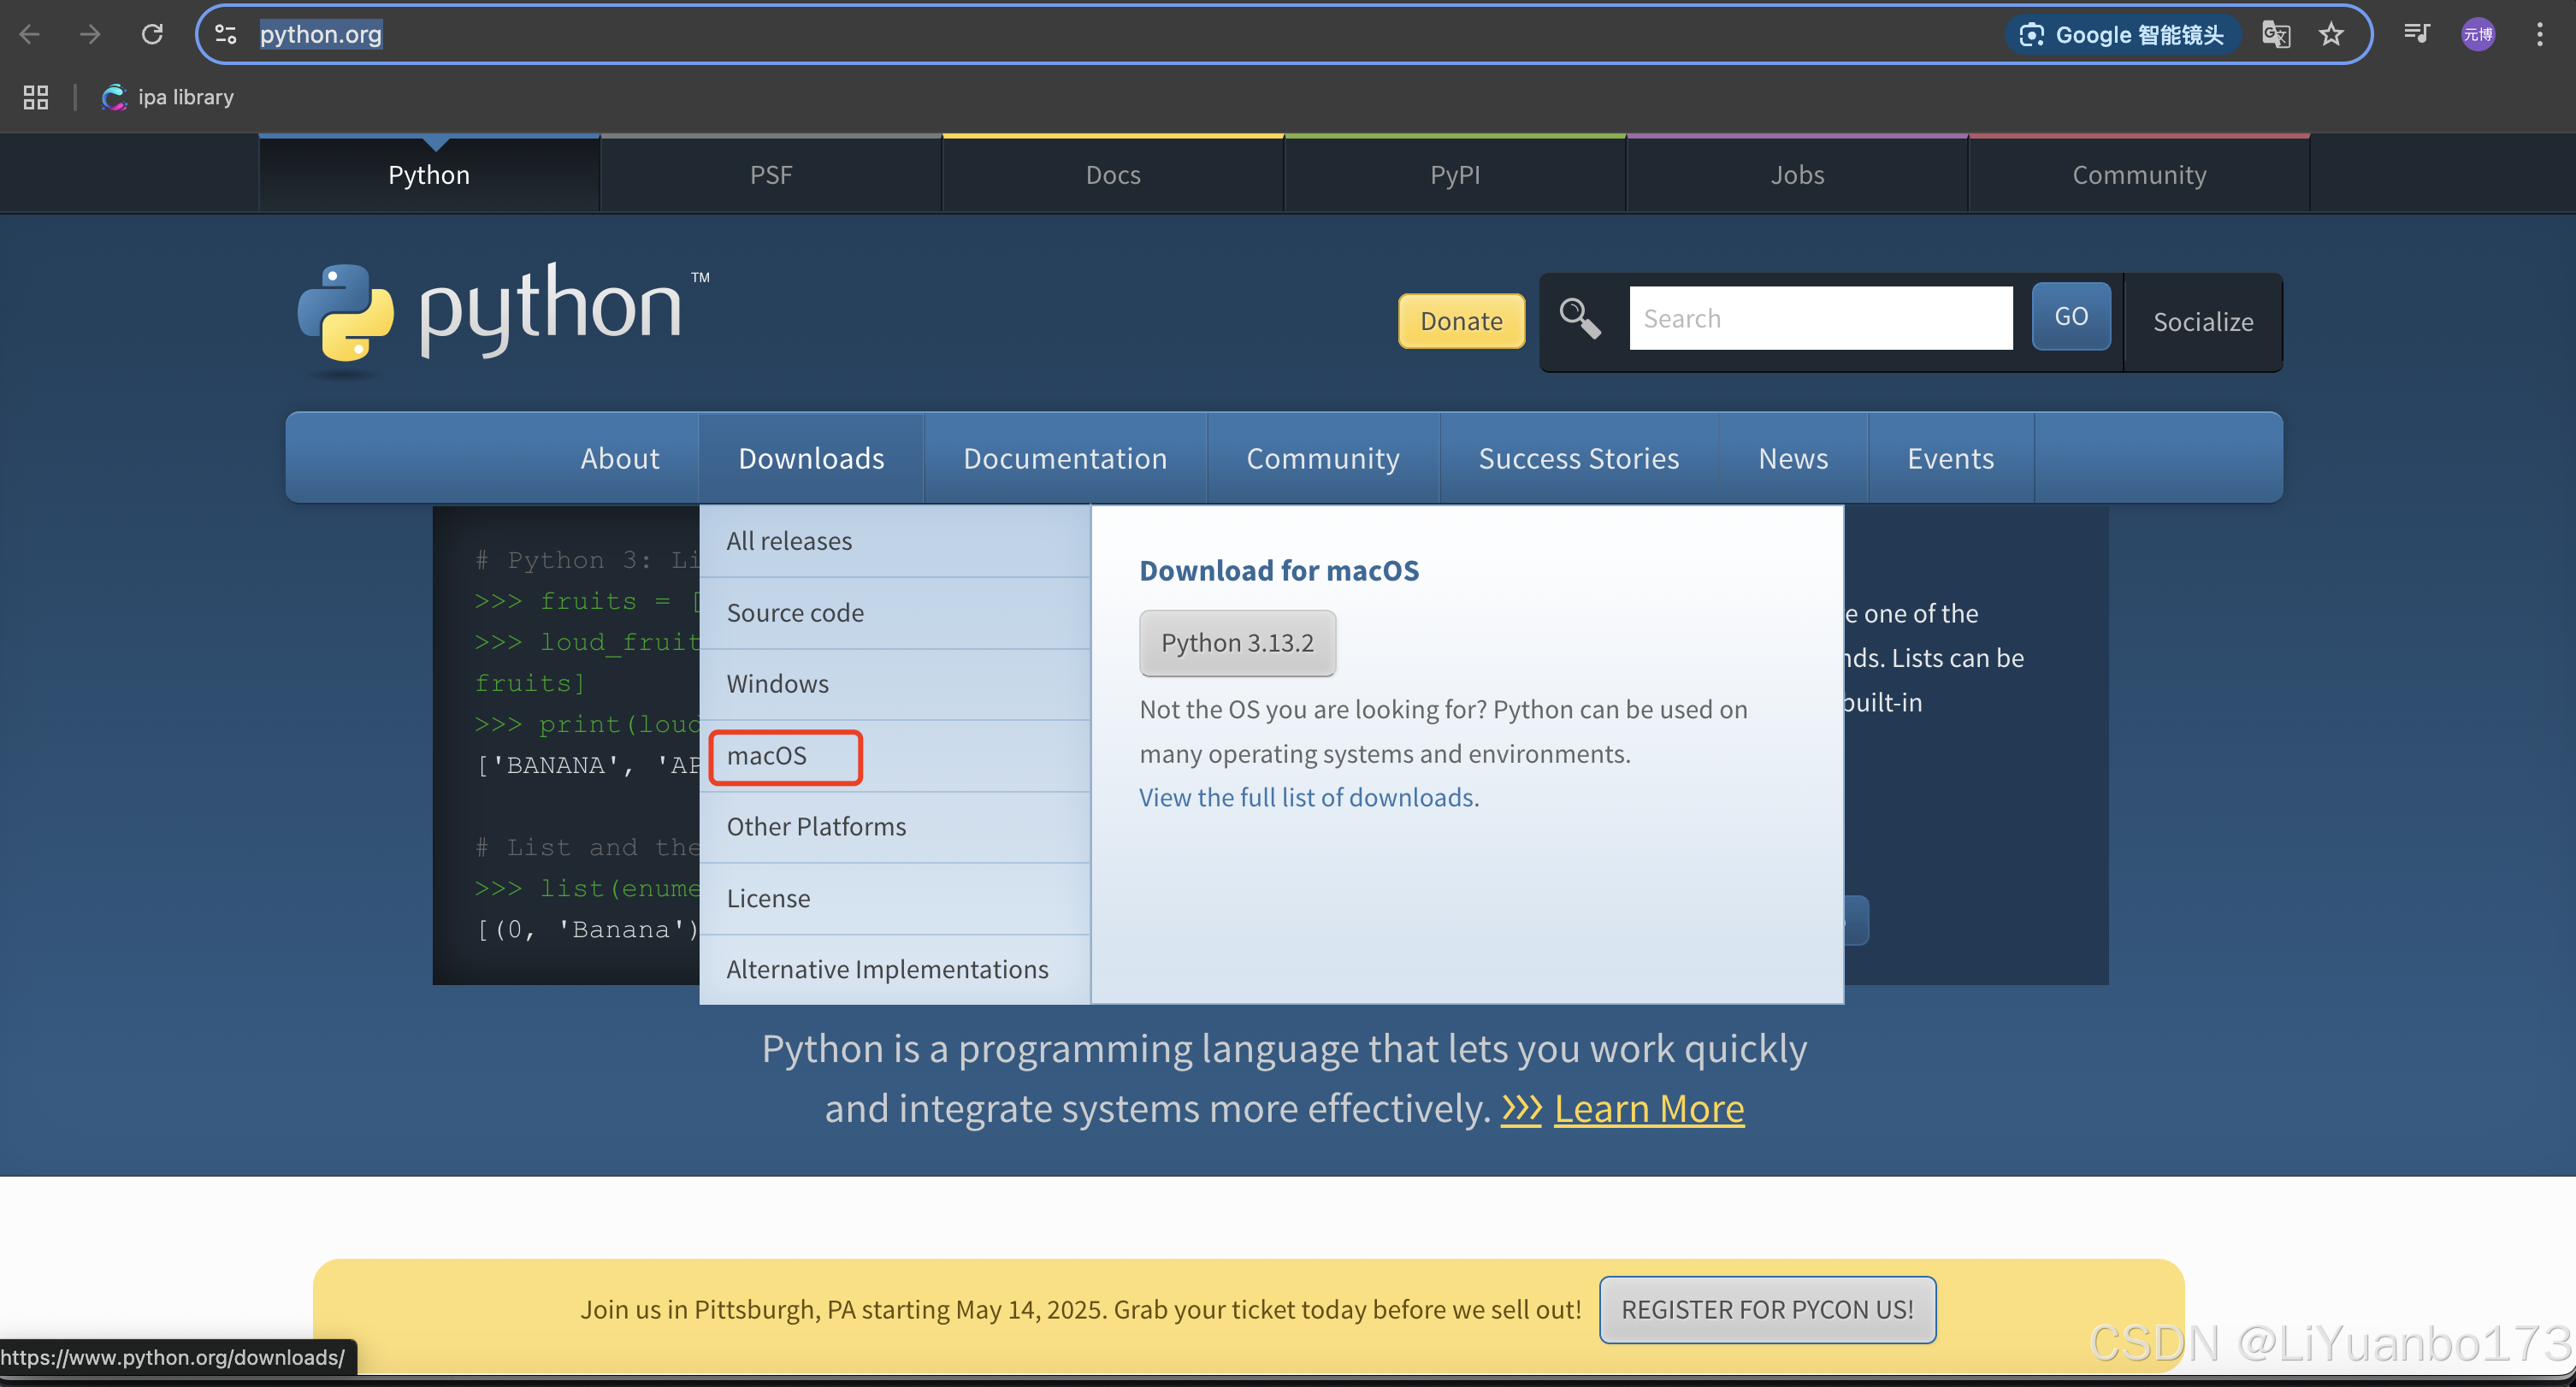Image resolution: width=2576 pixels, height=1387 pixels.
Task: Click the browser back arrow
Action: coord(30,35)
